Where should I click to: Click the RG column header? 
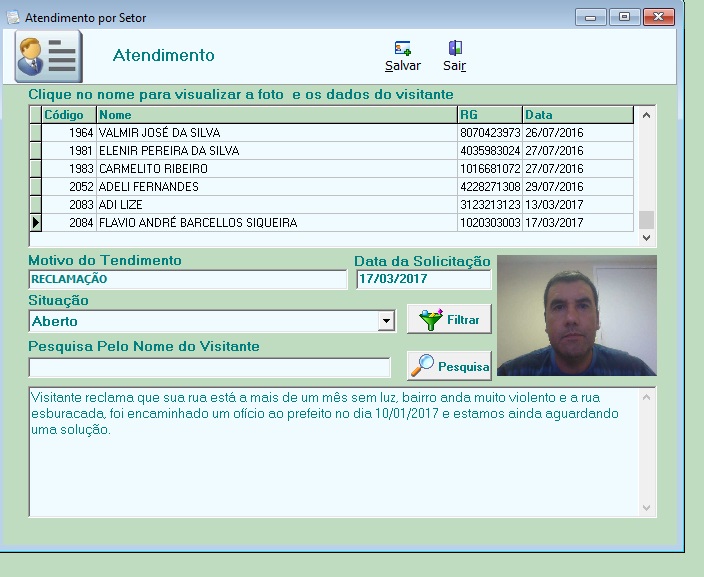489,115
